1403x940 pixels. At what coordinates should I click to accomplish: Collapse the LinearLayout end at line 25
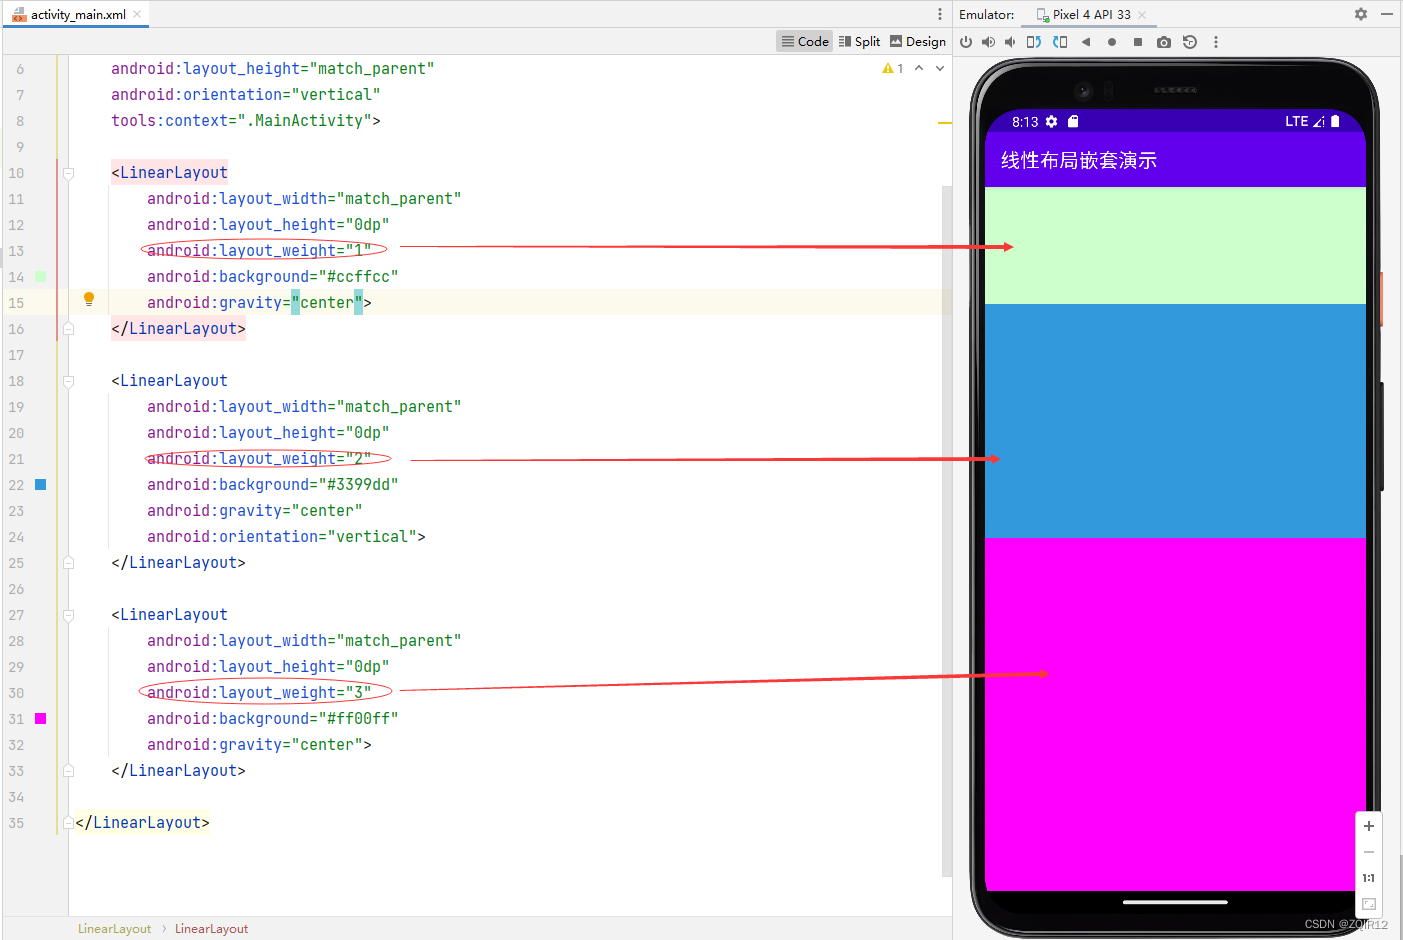(69, 562)
